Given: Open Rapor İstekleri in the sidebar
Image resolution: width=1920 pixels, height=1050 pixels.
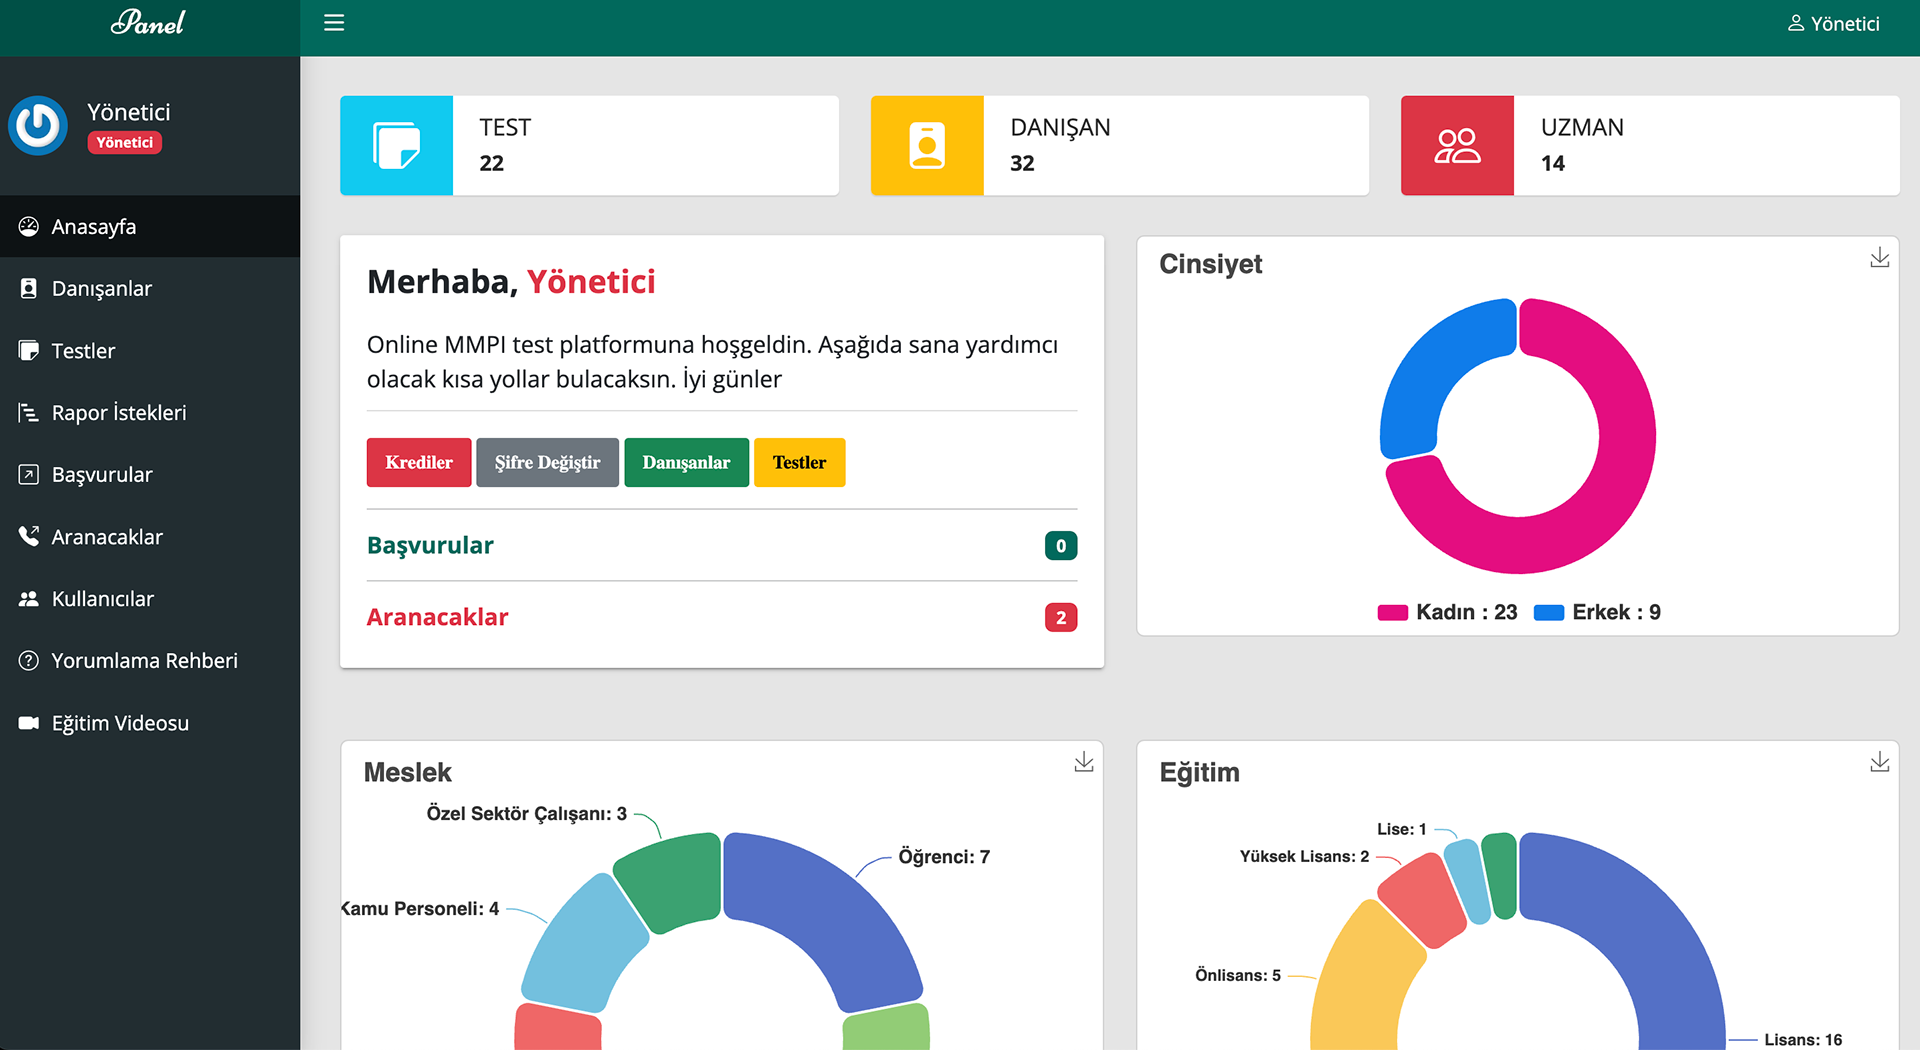Looking at the screenshot, I should (x=150, y=413).
